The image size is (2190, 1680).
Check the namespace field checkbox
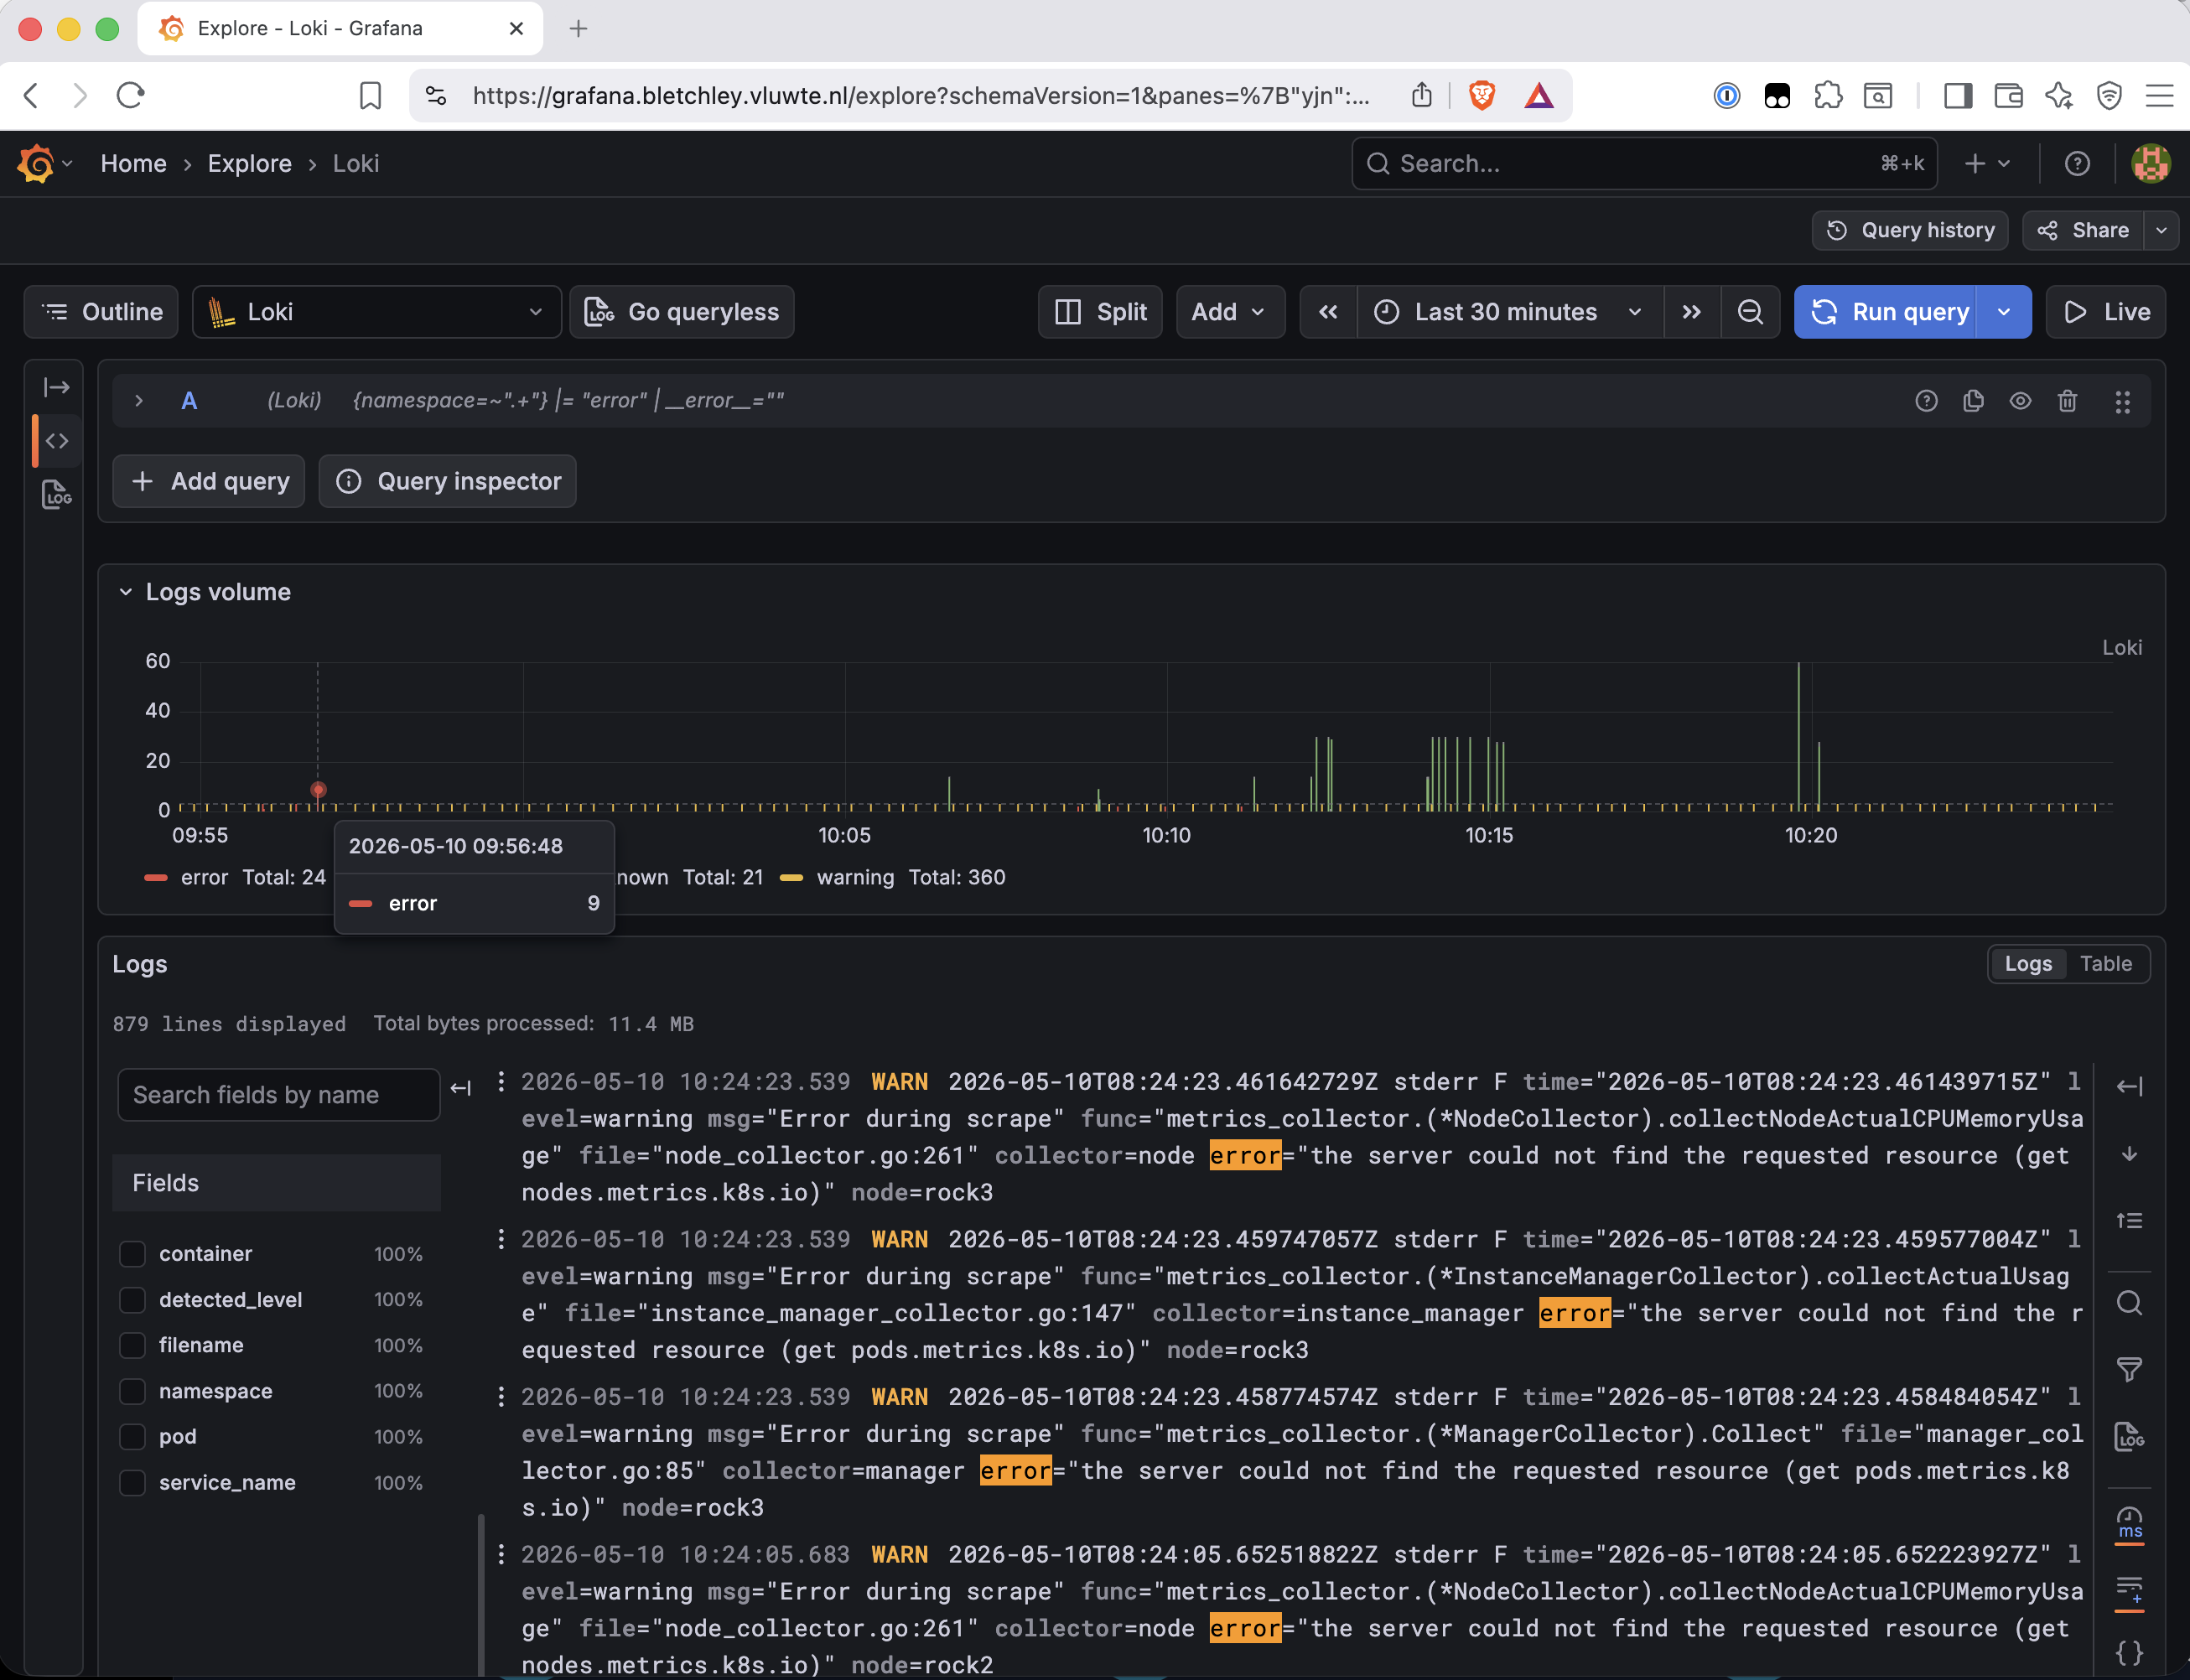coord(132,1391)
